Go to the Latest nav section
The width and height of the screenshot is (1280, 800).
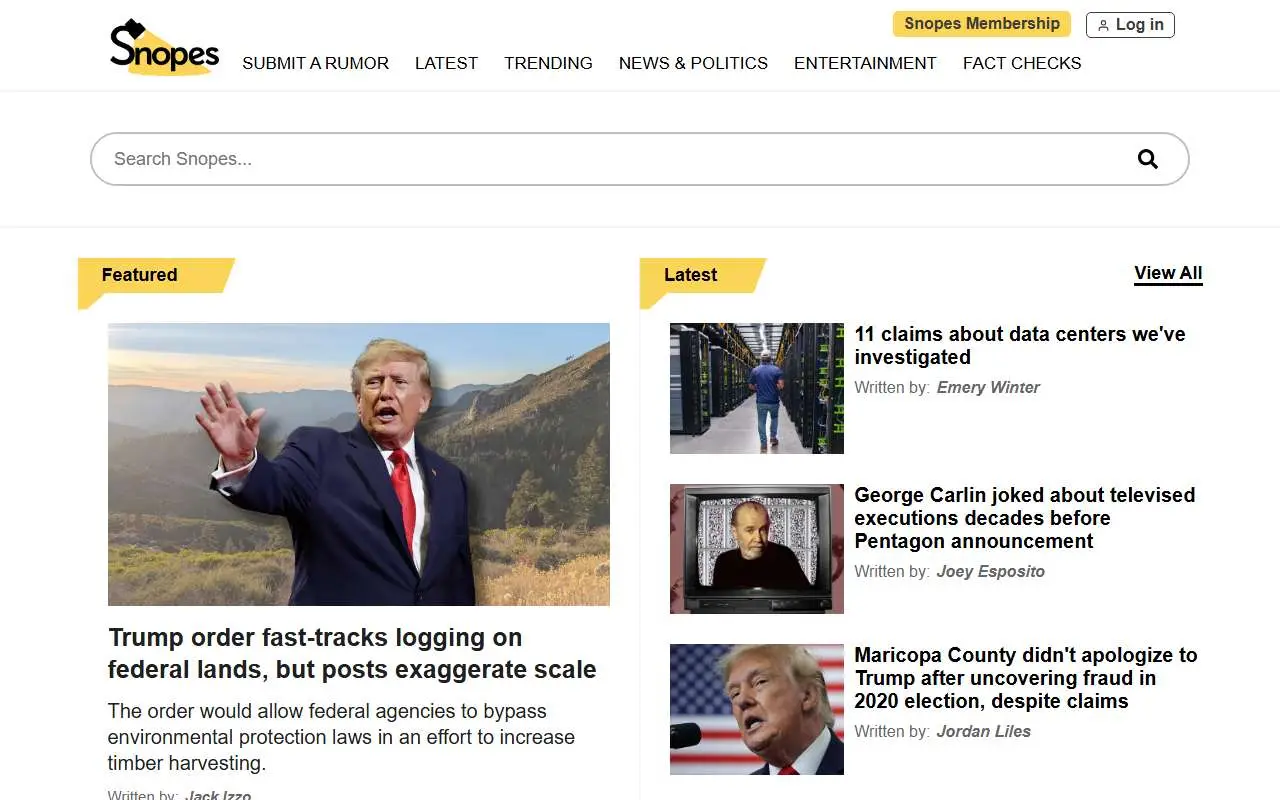click(x=446, y=63)
